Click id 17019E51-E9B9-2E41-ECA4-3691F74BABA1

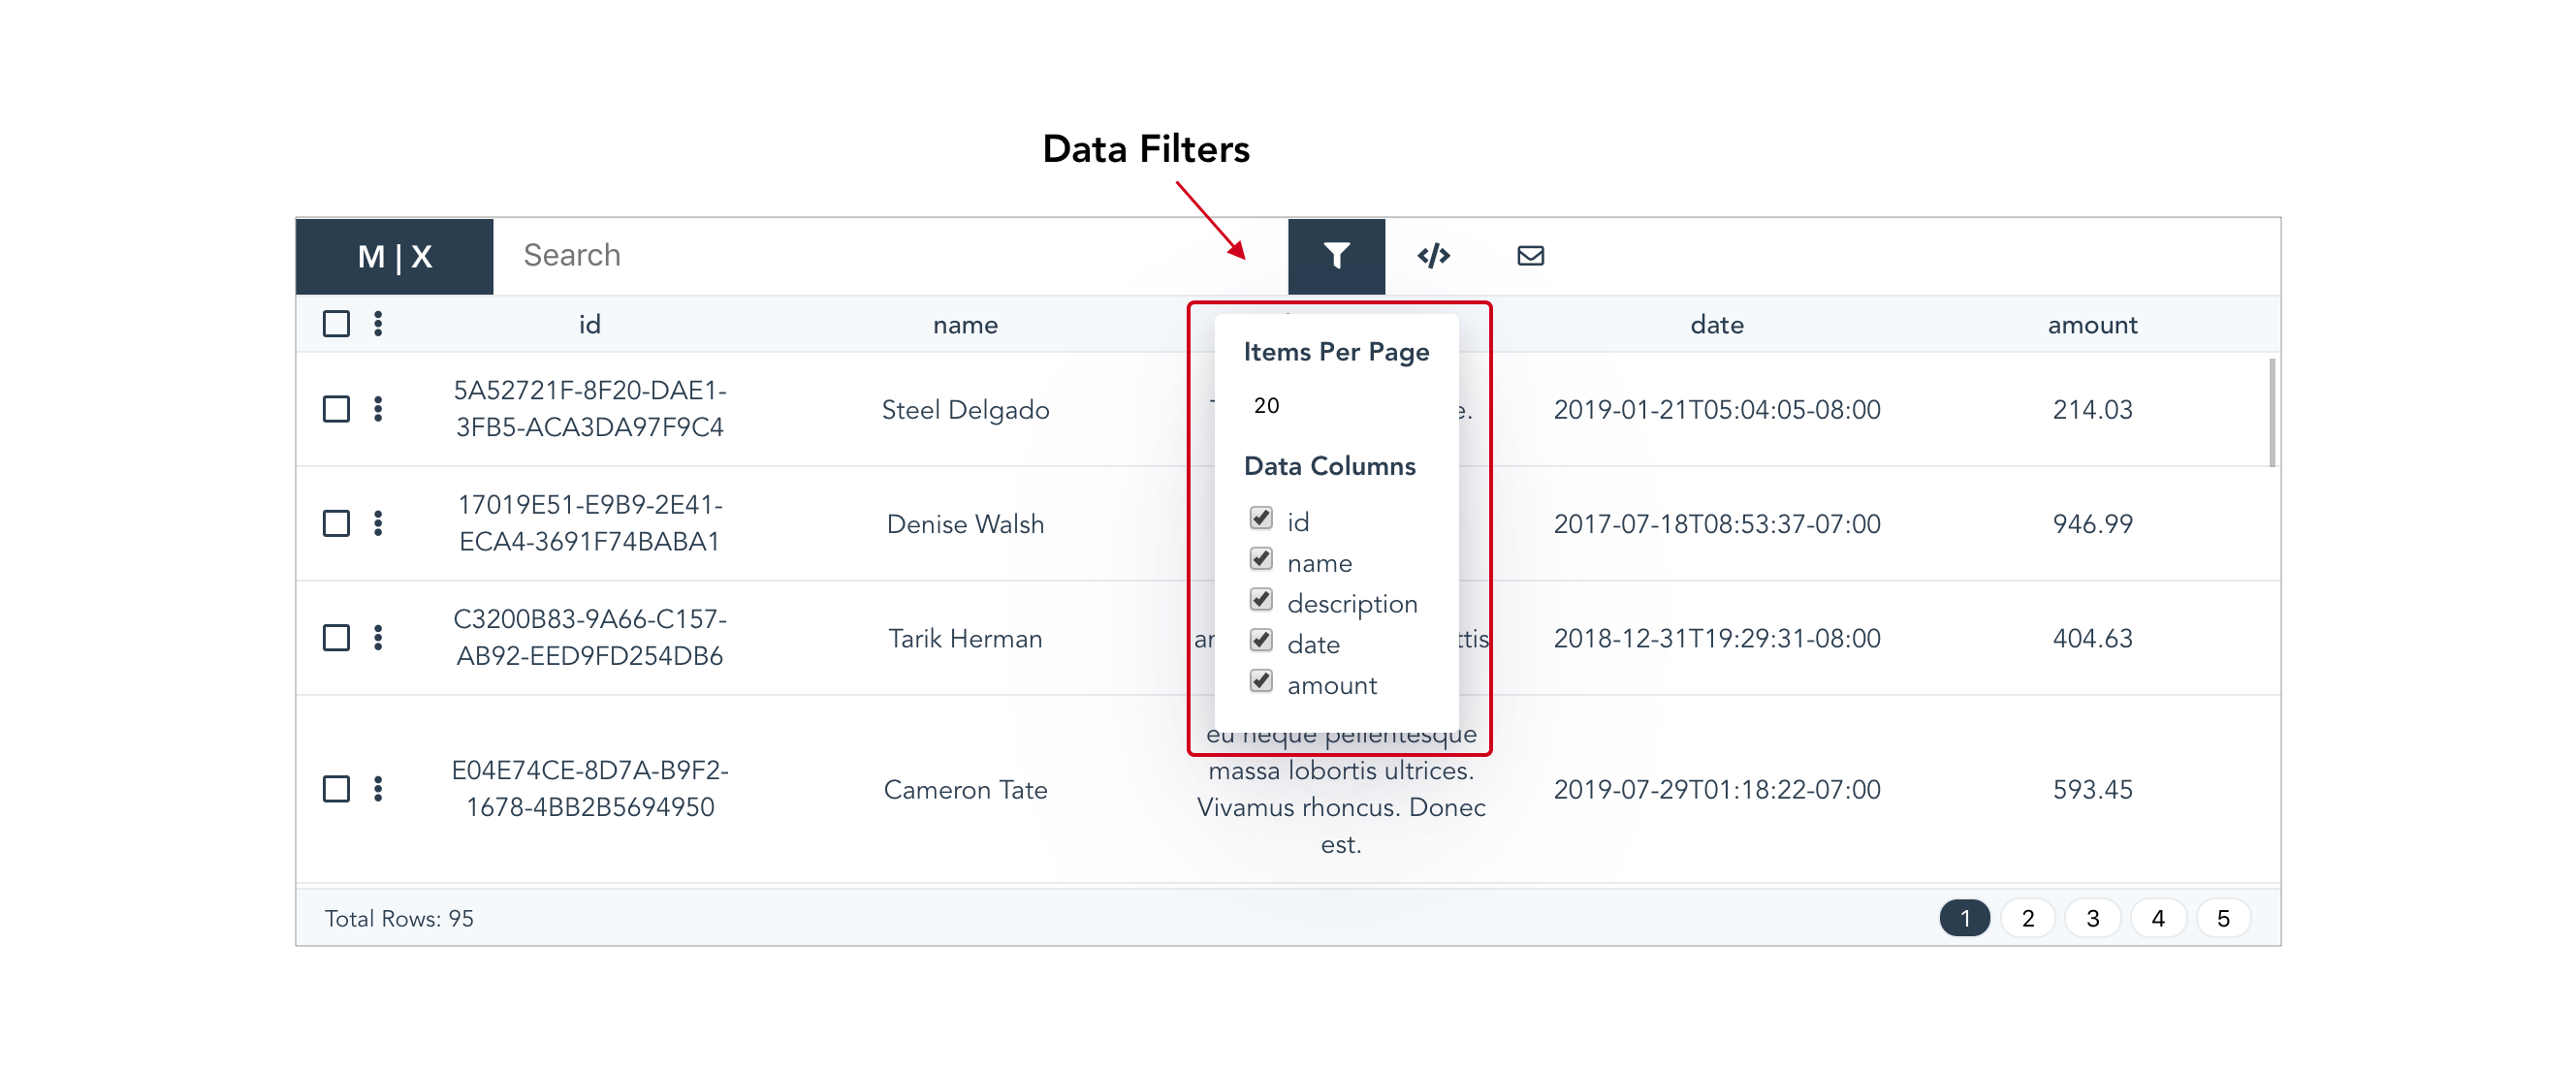[589, 523]
